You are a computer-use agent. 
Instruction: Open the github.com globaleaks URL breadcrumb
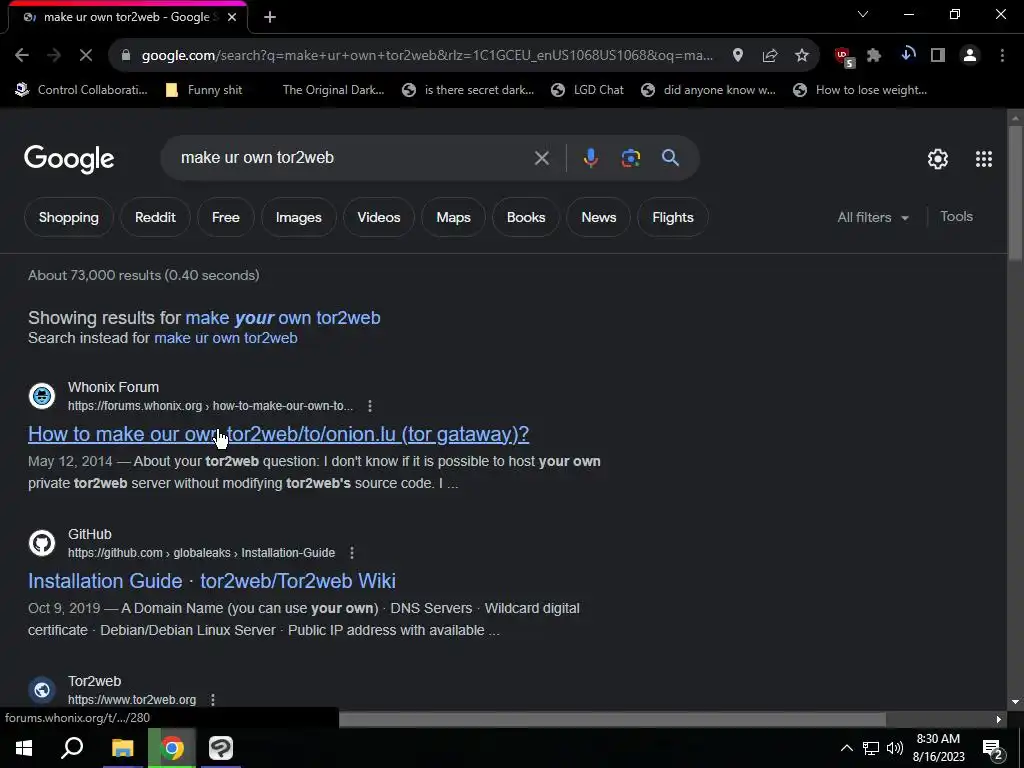(201, 553)
